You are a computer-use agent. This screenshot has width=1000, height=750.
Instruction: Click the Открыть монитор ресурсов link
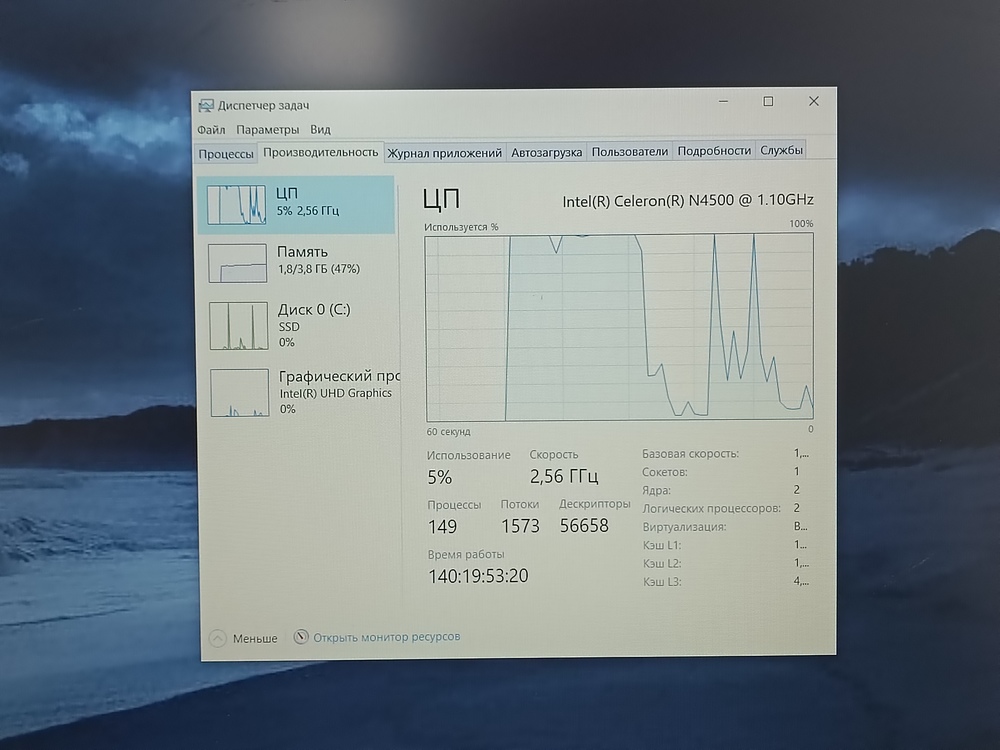pyautogui.click(x=386, y=637)
